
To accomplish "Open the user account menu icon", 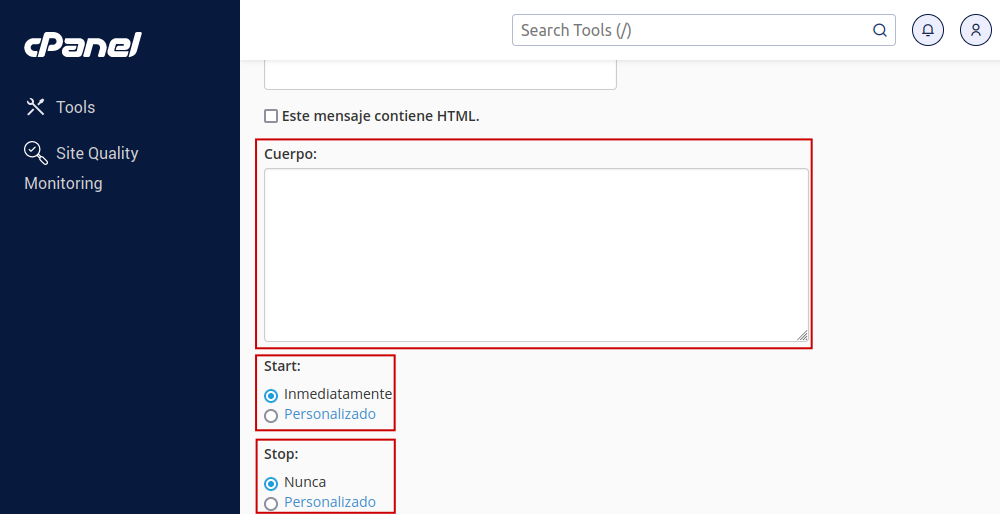I will [x=976, y=30].
